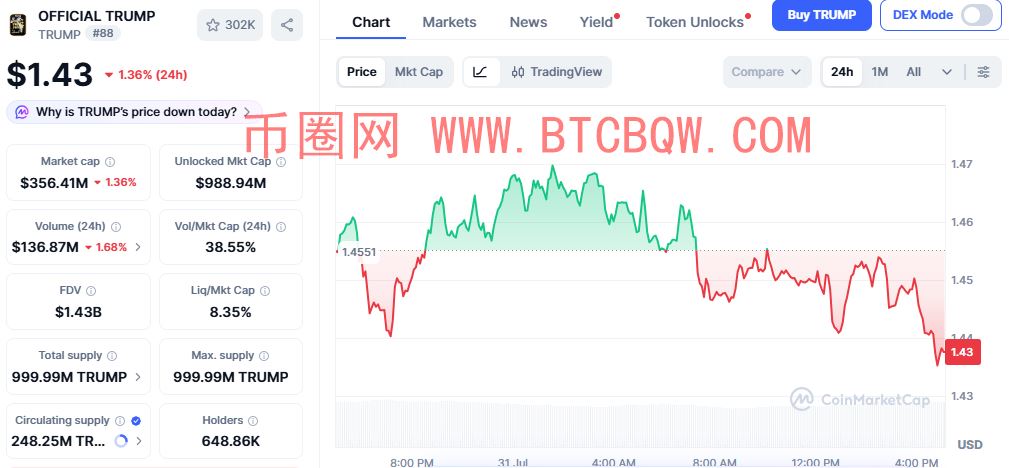Open the Compare dropdown
This screenshot has height=468, width=1009.
click(766, 72)
